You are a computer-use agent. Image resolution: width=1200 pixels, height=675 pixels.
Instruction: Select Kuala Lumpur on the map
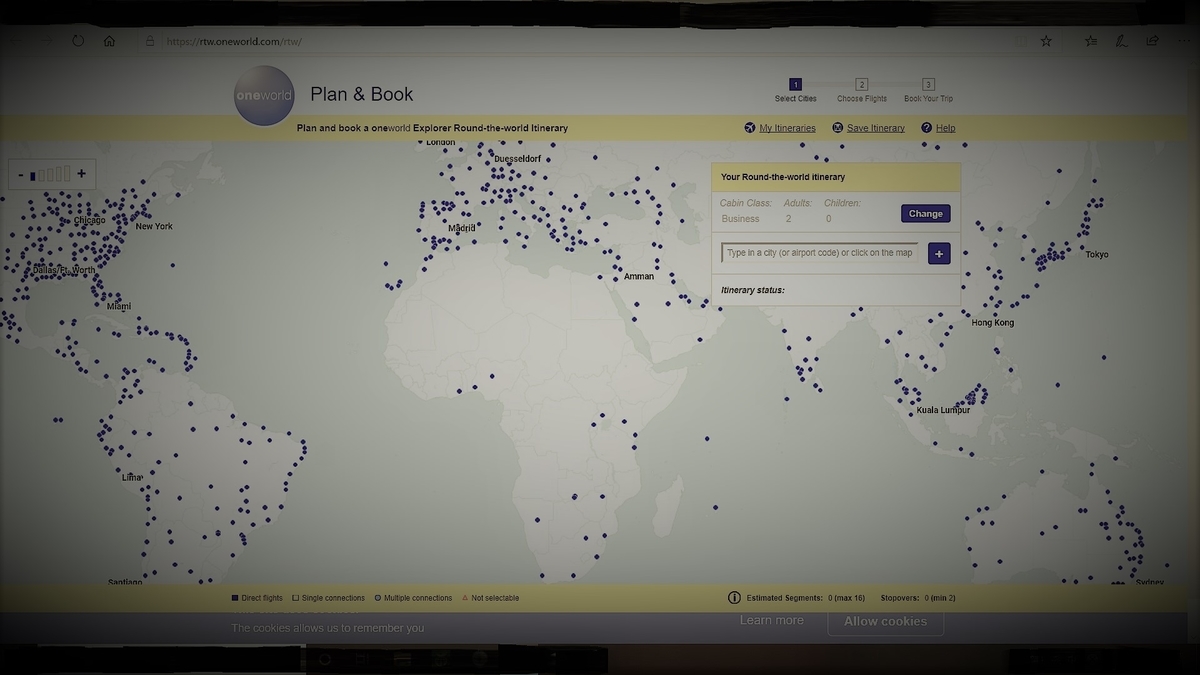coord(944,411)
